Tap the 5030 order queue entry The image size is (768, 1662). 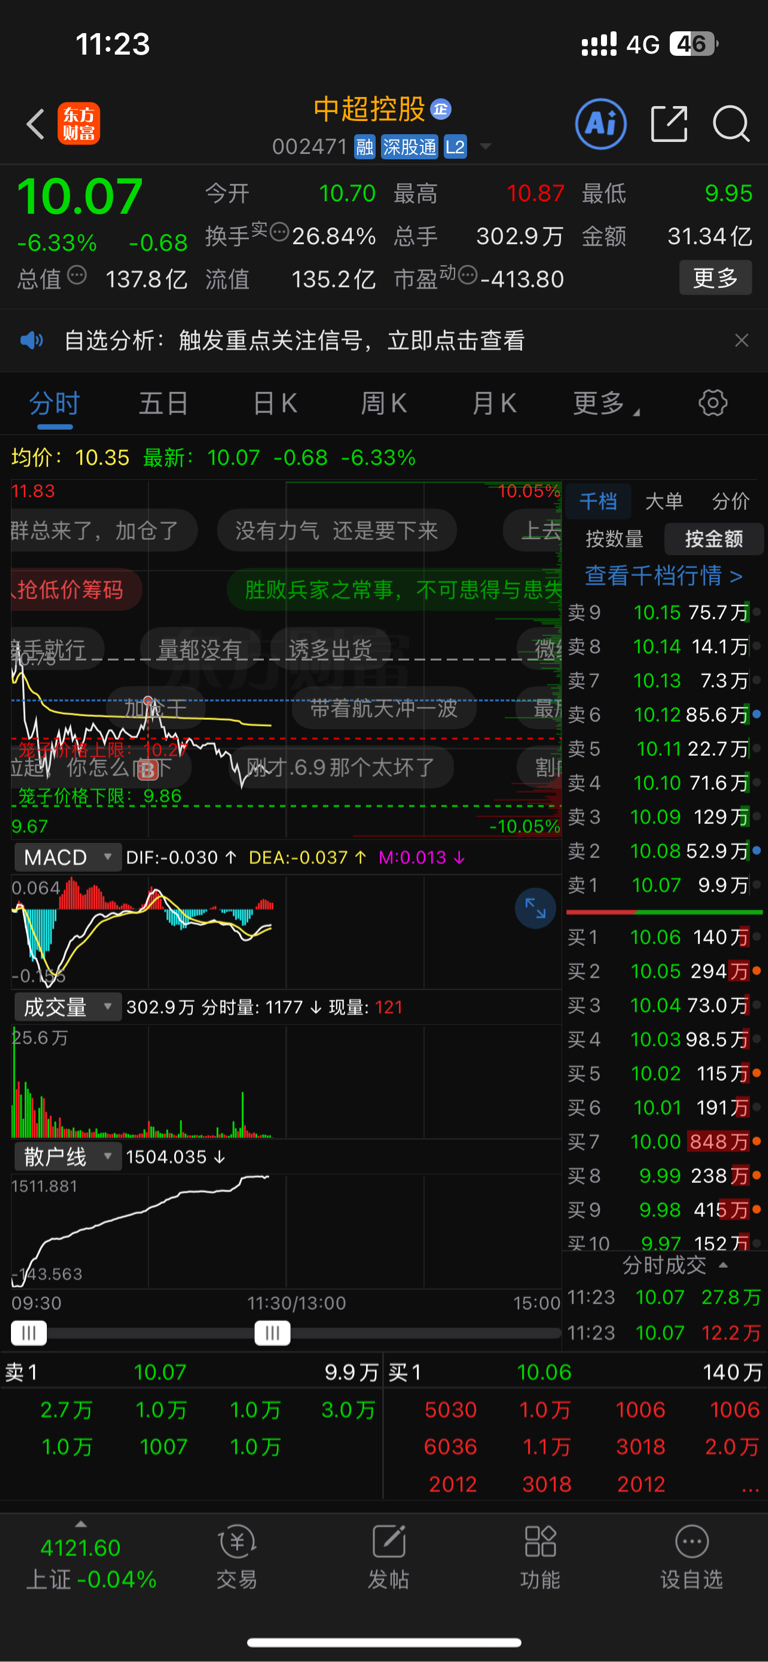point(451,1410)
